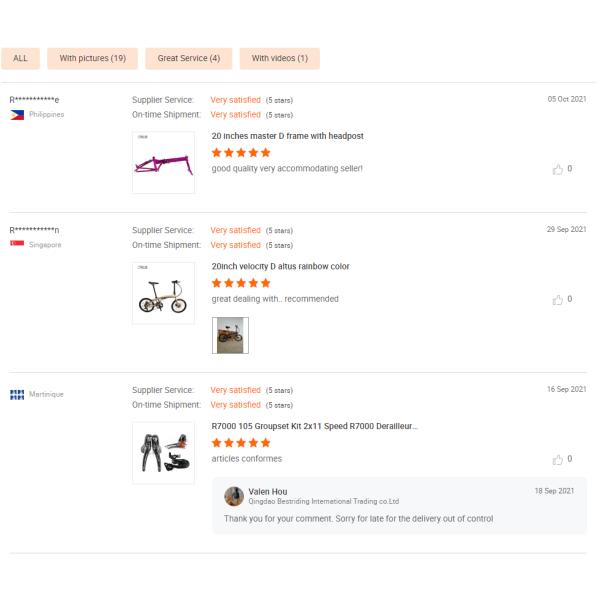Open 20 inches master D frame product link

point(286,136)
